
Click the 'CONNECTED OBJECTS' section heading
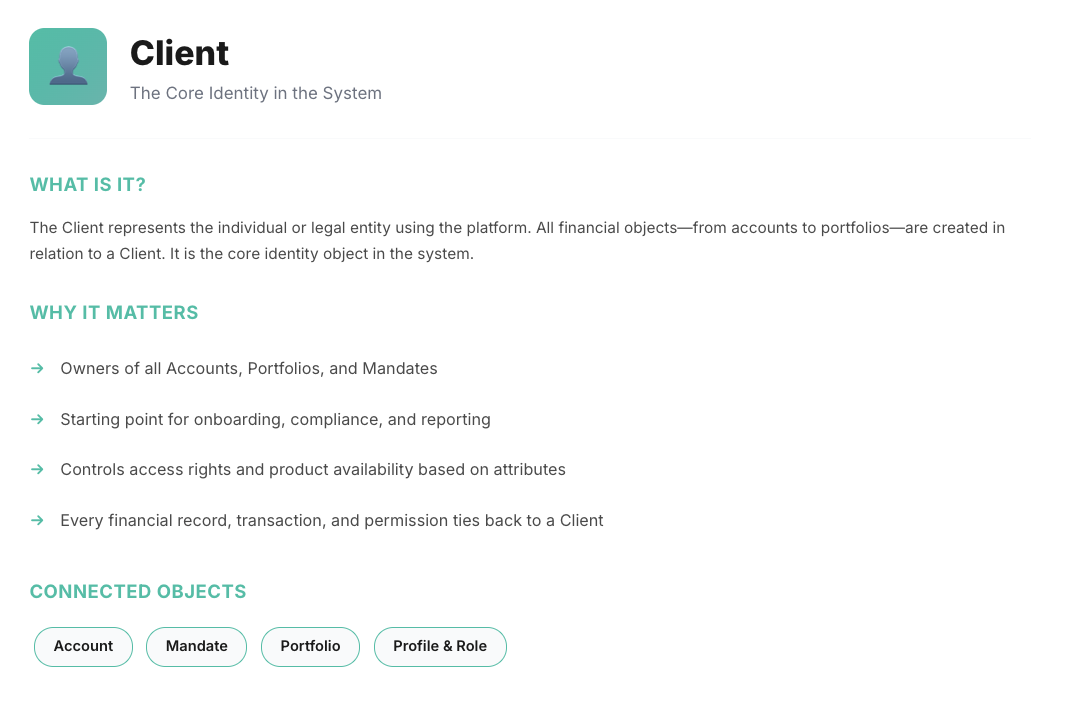click(138, 592)
